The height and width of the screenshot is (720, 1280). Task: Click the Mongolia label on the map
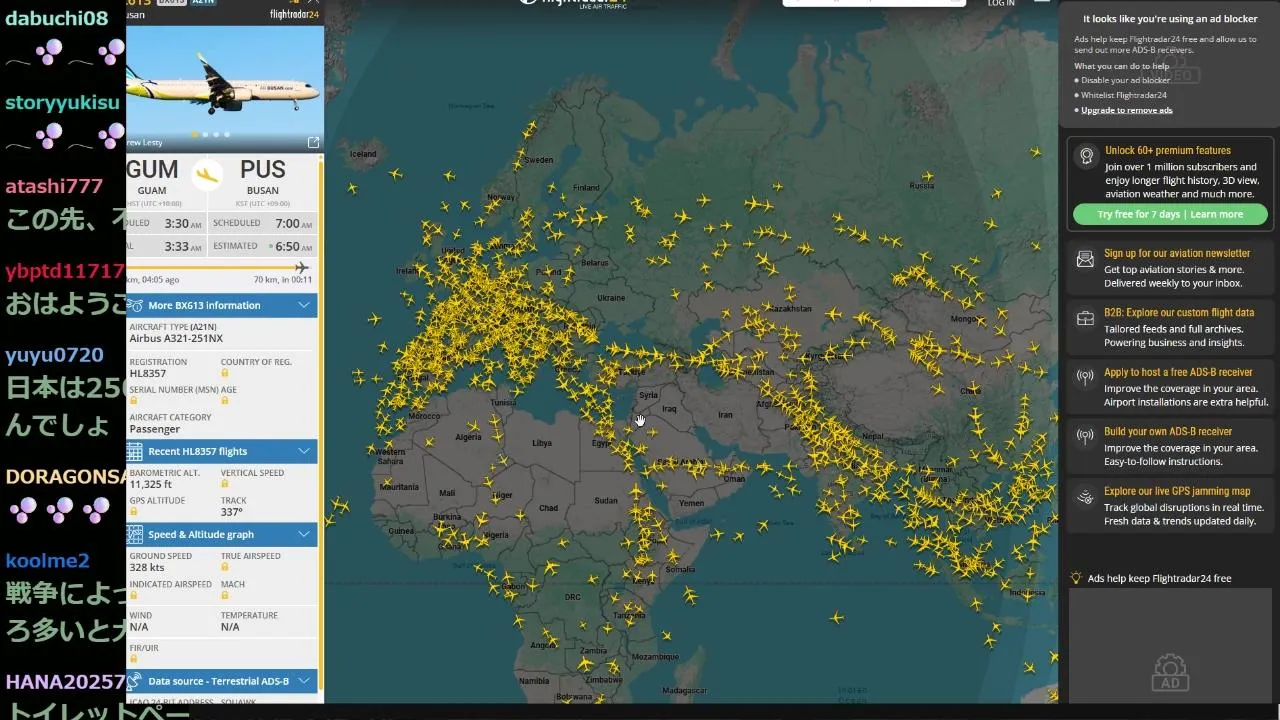pos(966,319)
